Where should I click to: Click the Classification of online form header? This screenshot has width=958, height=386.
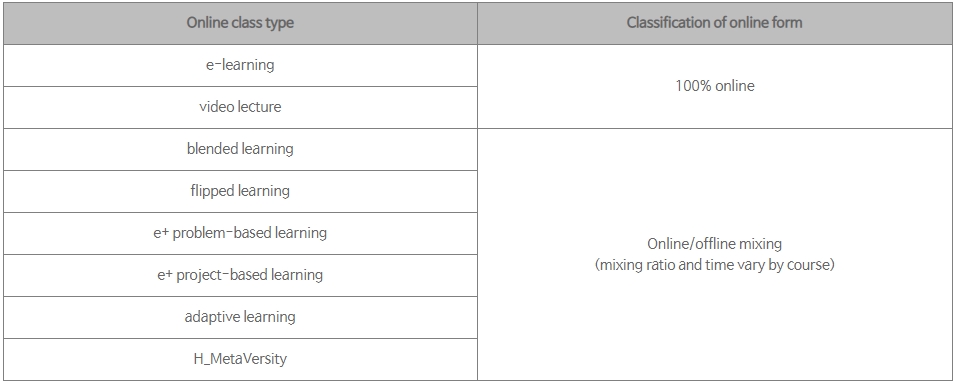pos(714,23)
